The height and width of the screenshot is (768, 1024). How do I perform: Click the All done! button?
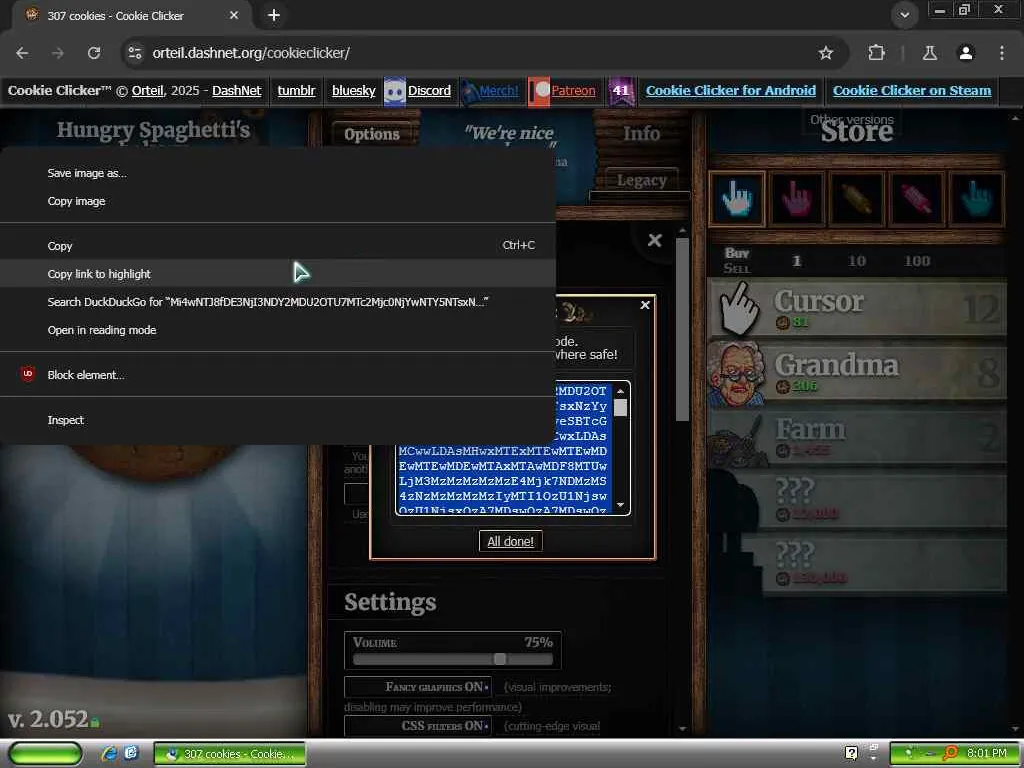click(511, 541)
